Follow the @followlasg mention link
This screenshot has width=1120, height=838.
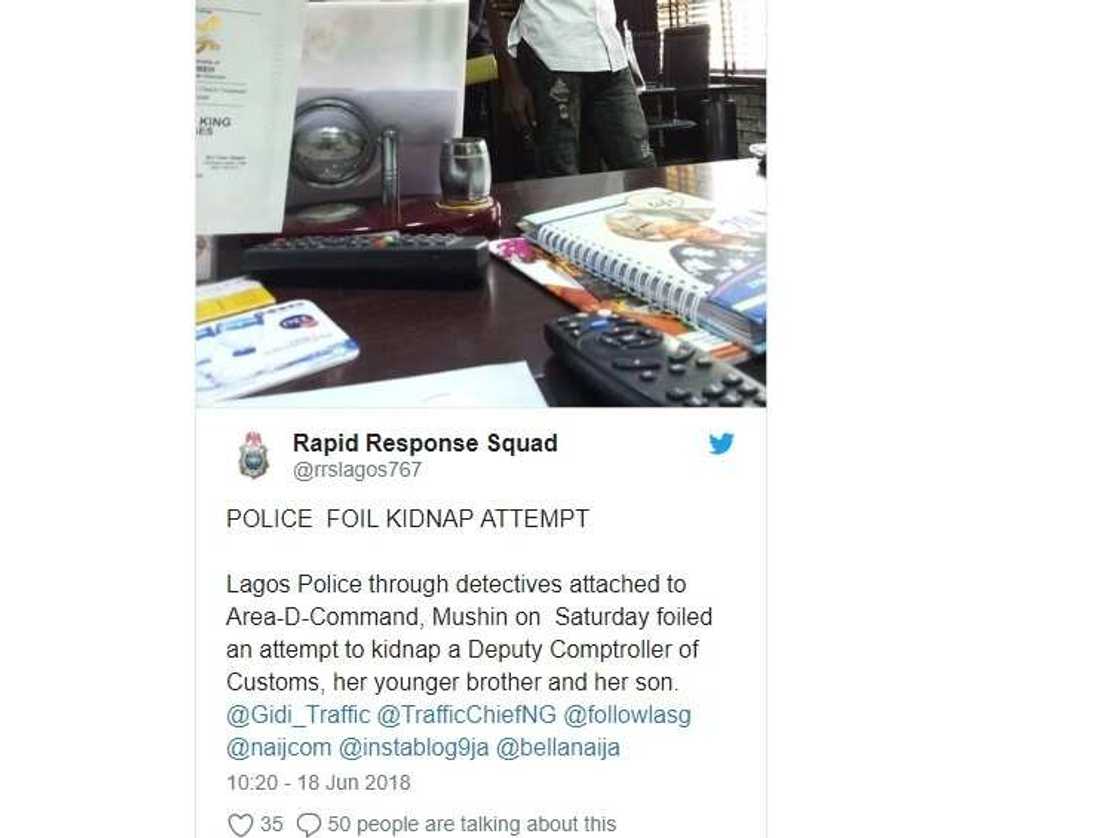click(627, 715)
